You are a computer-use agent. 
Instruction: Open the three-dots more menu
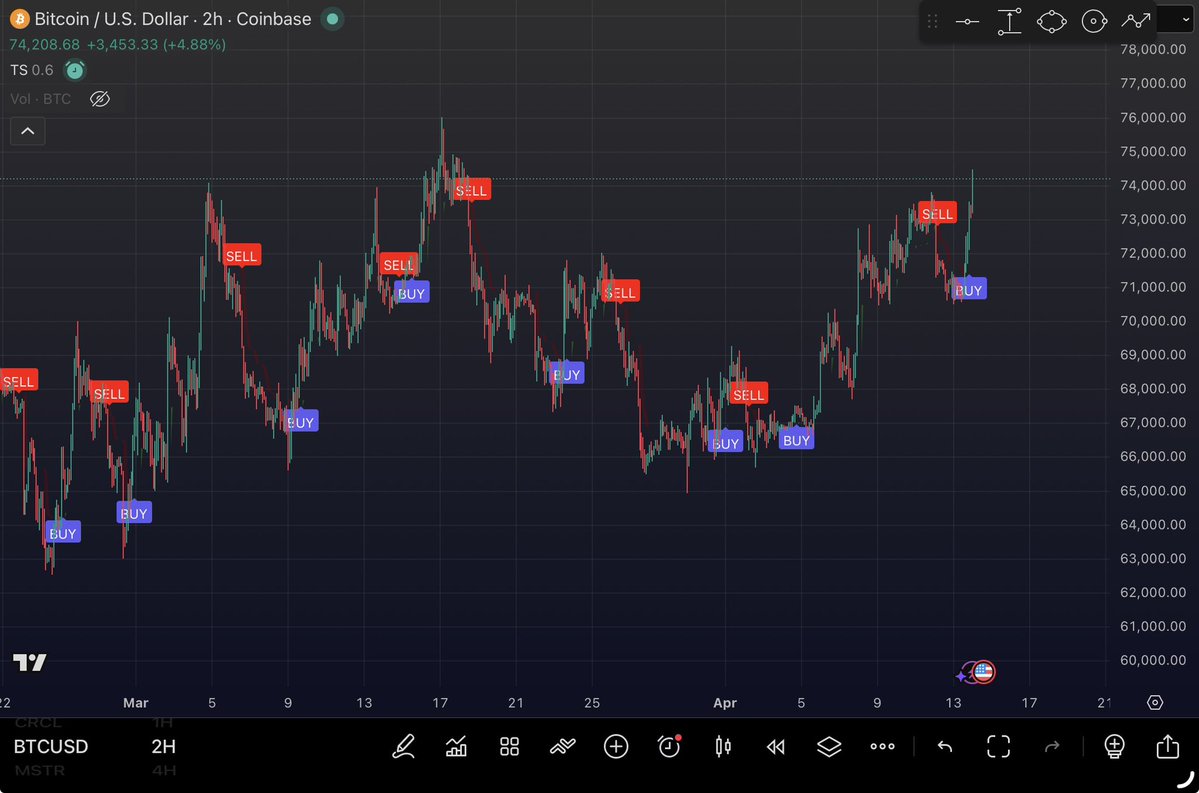[882, 746]
